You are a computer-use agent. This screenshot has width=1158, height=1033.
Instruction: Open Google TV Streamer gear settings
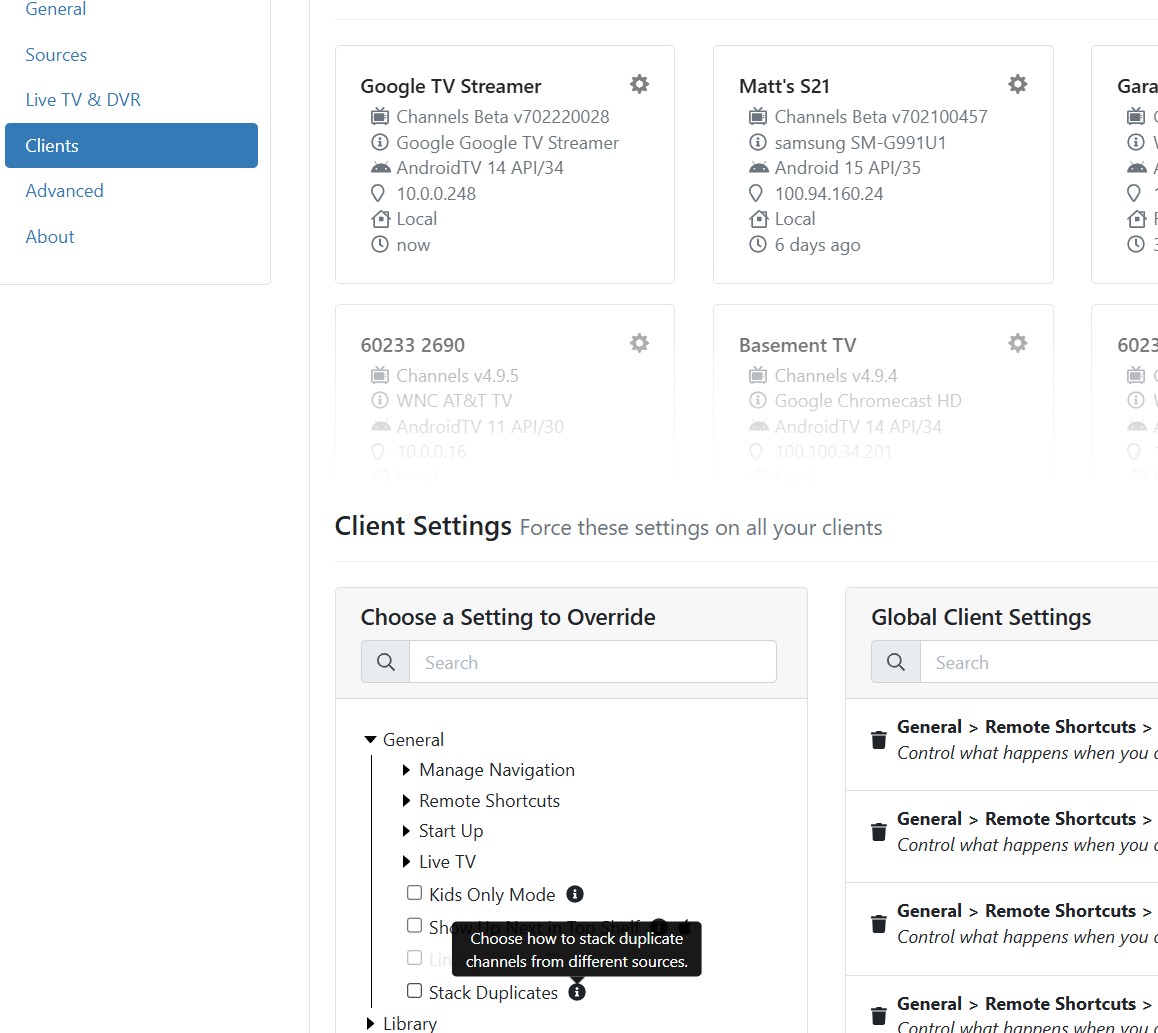tap(639, 84)
